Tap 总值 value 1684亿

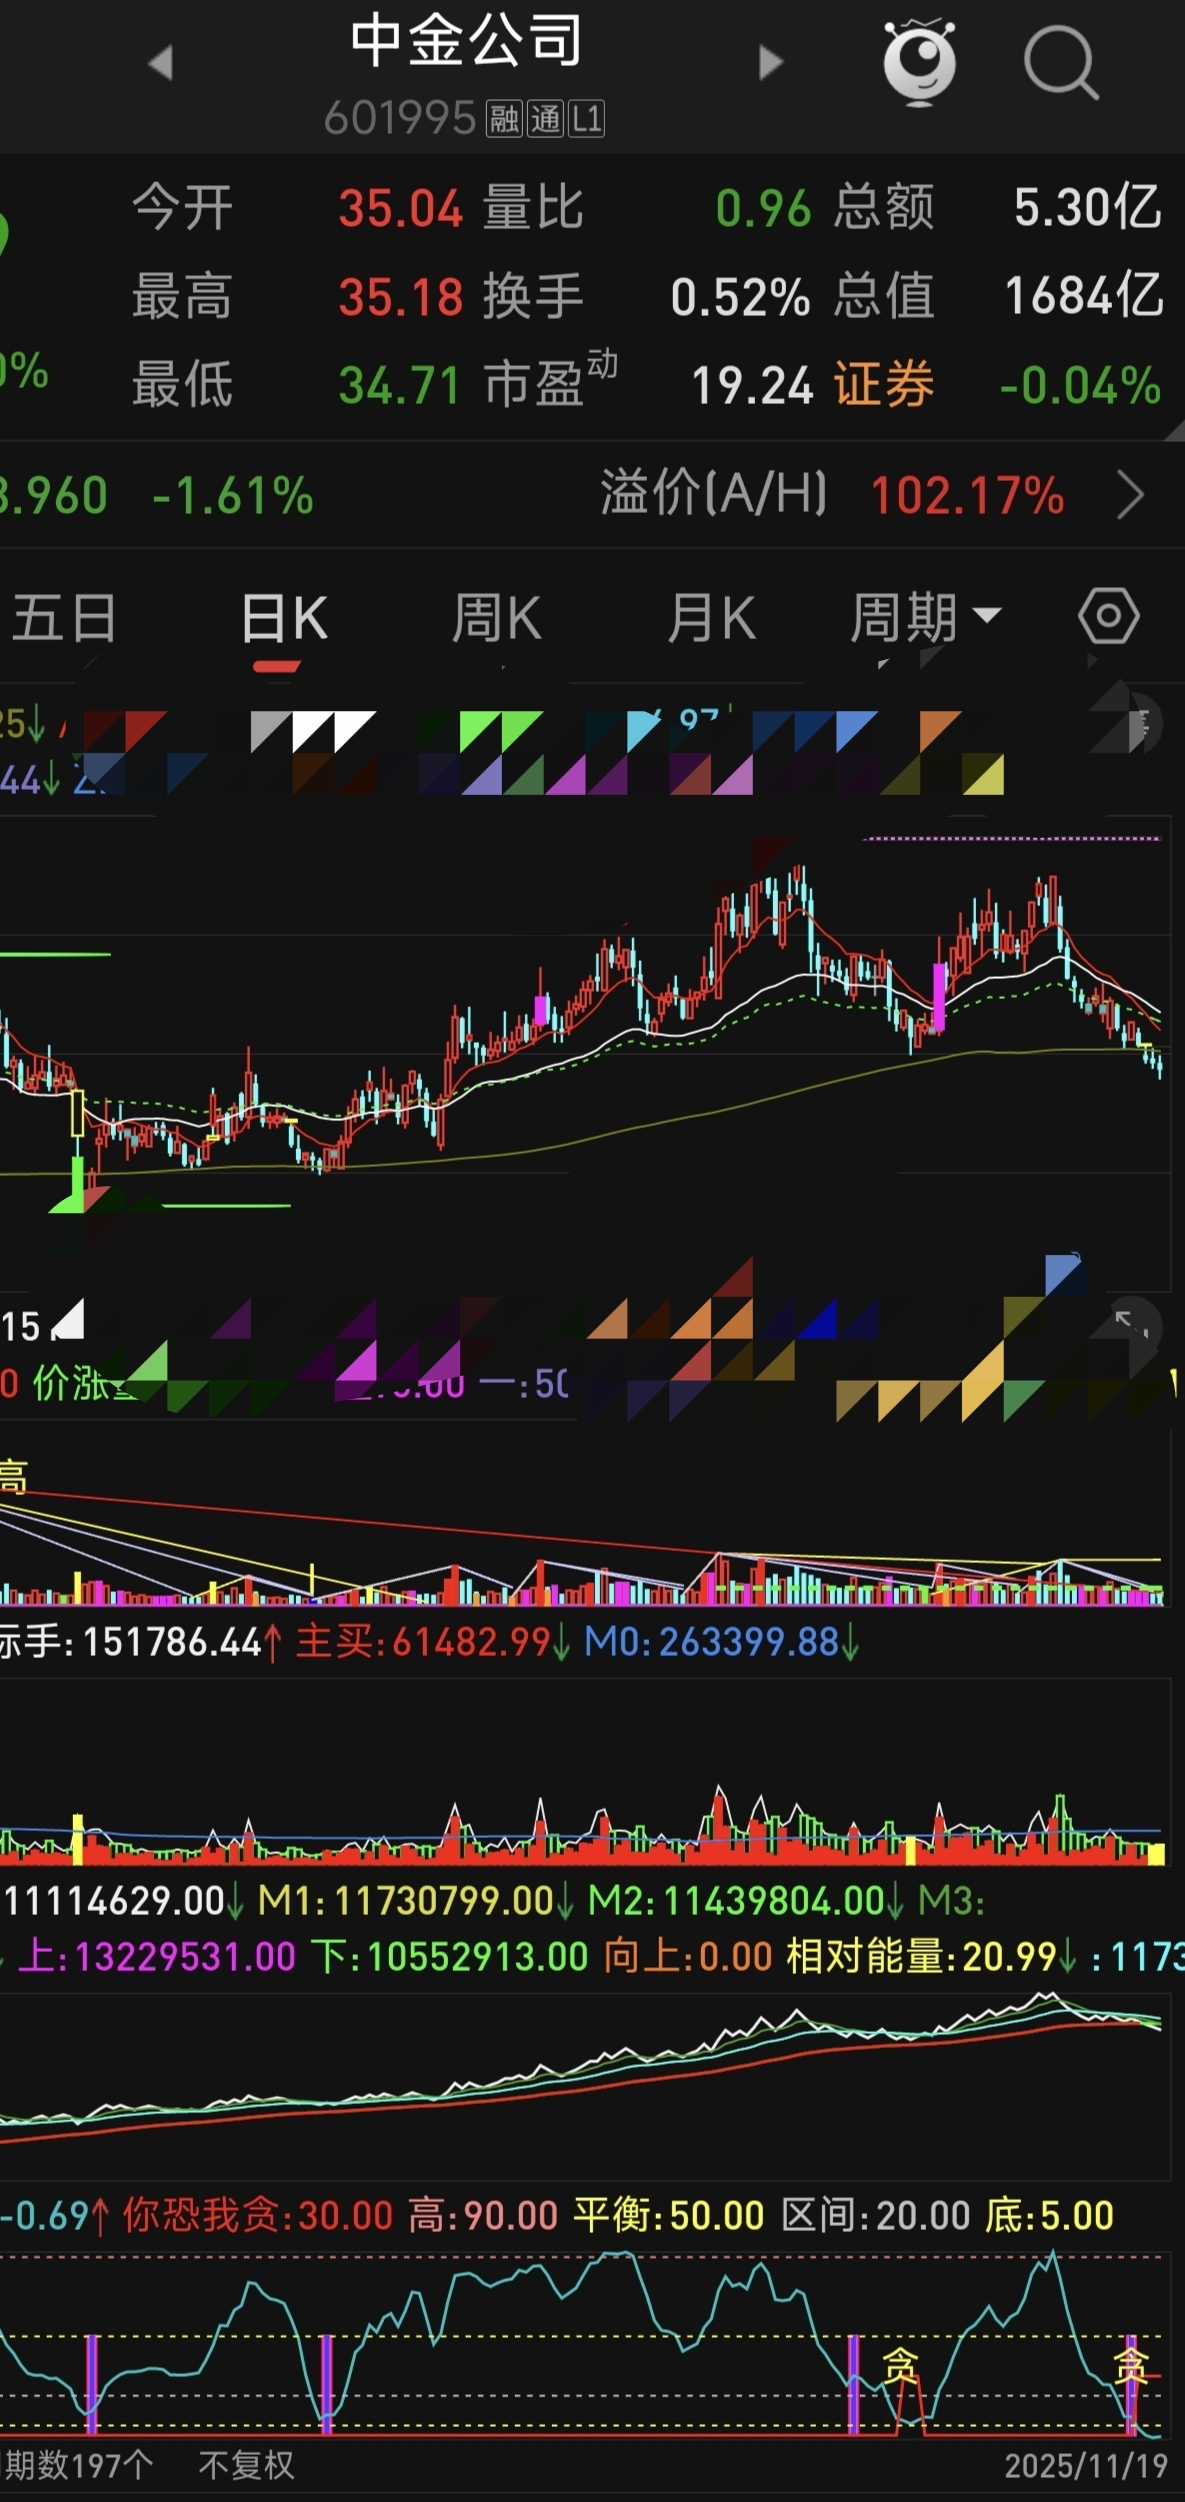1084,296
